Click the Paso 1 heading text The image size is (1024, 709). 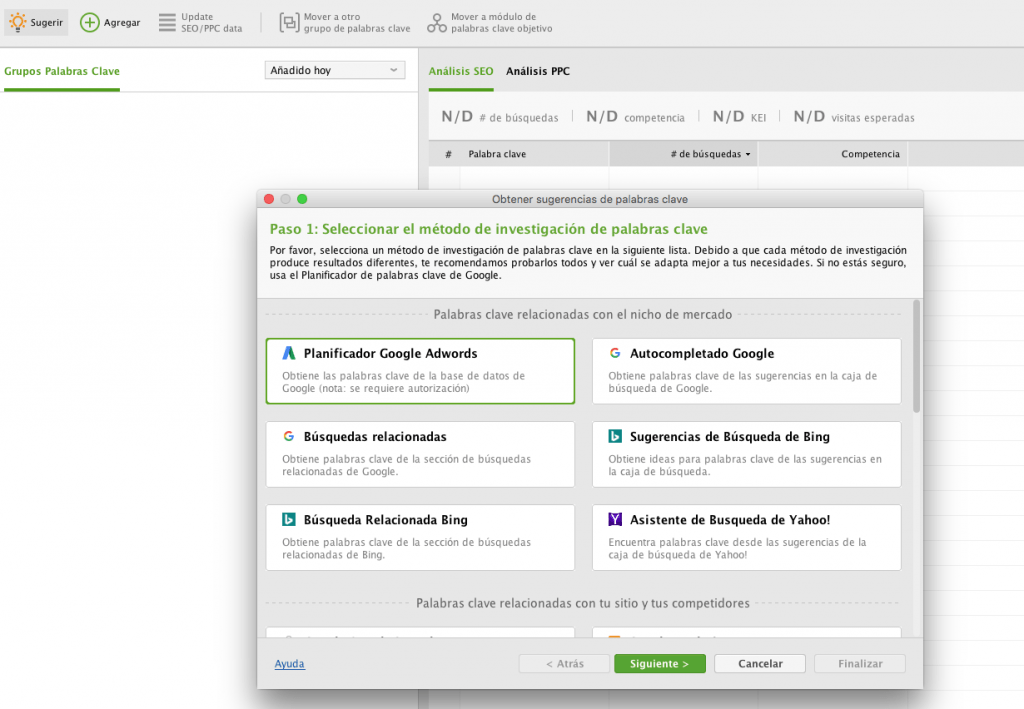[x=488, y=229]
